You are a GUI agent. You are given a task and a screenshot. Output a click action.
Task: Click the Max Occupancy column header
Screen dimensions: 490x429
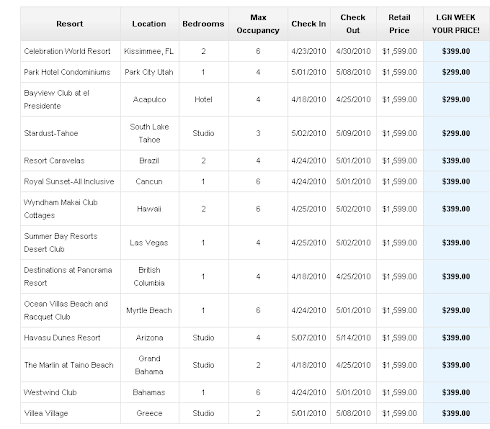(258, 24)
